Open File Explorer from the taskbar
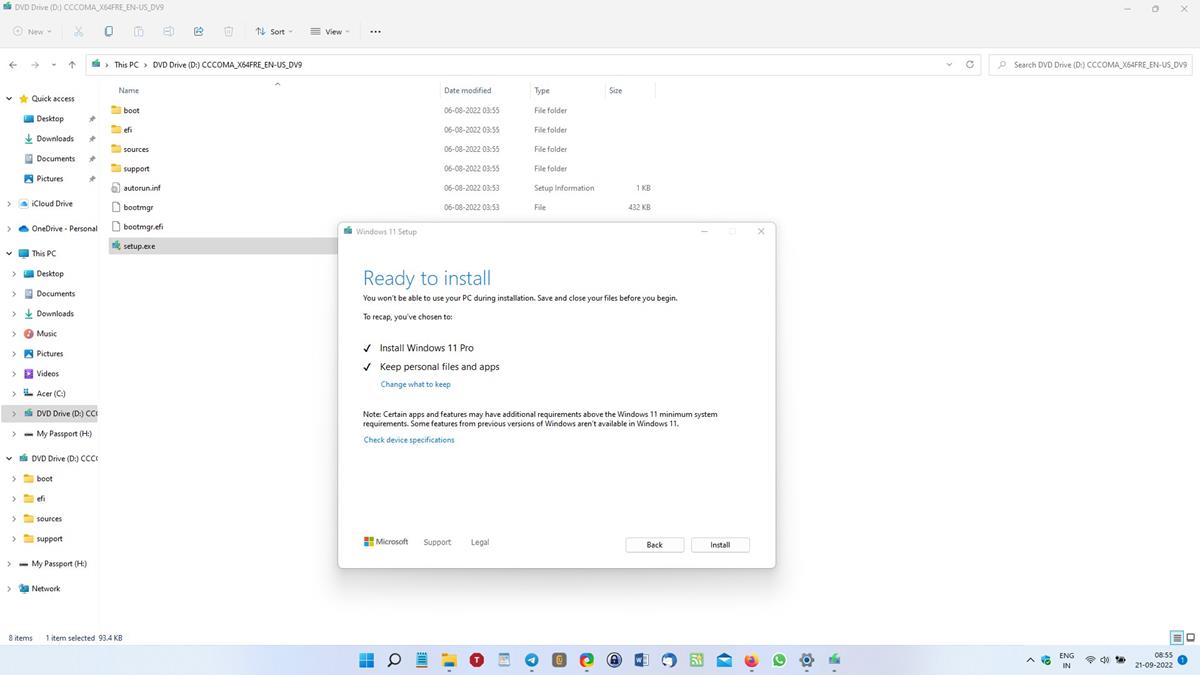The height and width of the screenshot is (675, 1200). [449, 660]
